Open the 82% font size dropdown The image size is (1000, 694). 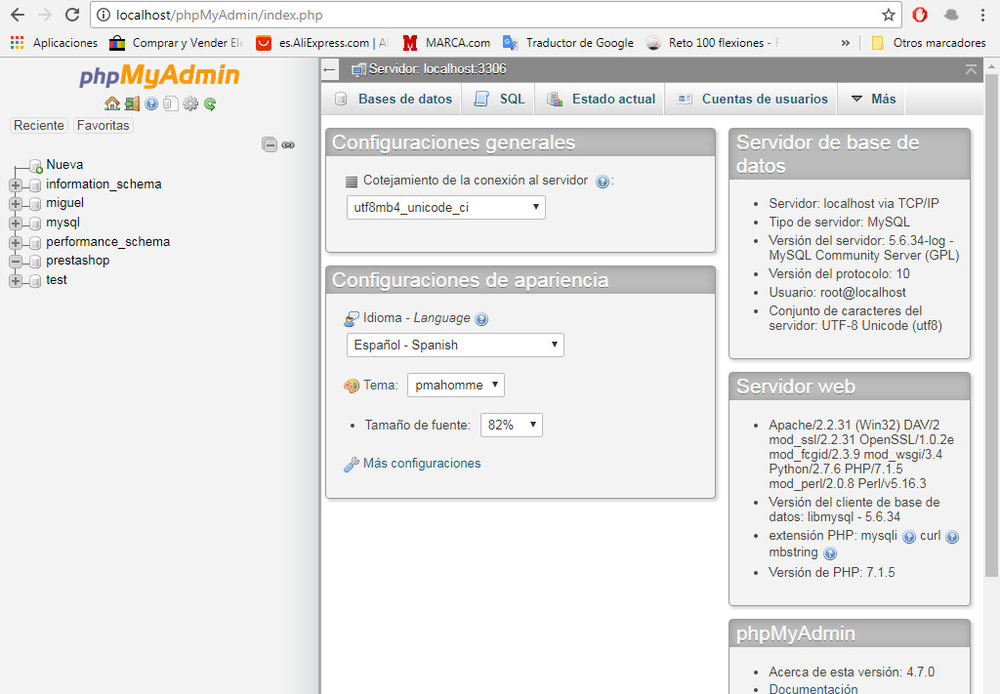pos(511,425)
